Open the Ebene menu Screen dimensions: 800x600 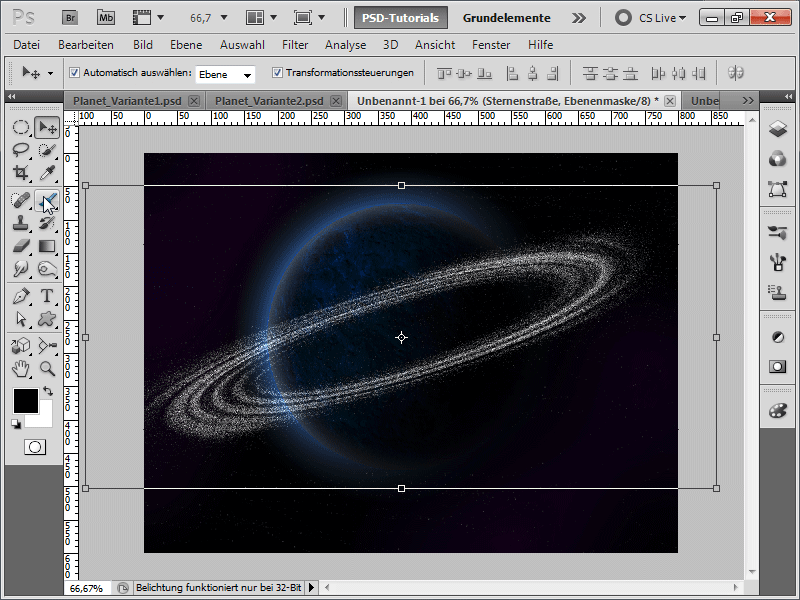tap(186, 45)
